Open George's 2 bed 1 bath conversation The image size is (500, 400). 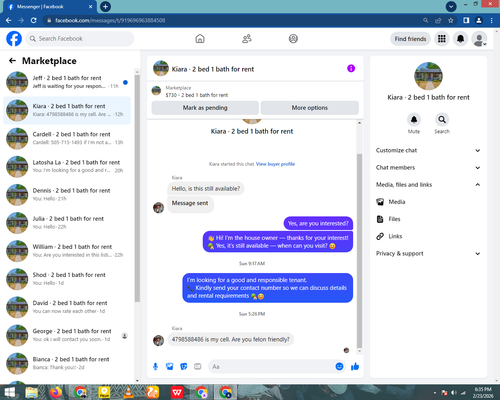tap(67, 335)
